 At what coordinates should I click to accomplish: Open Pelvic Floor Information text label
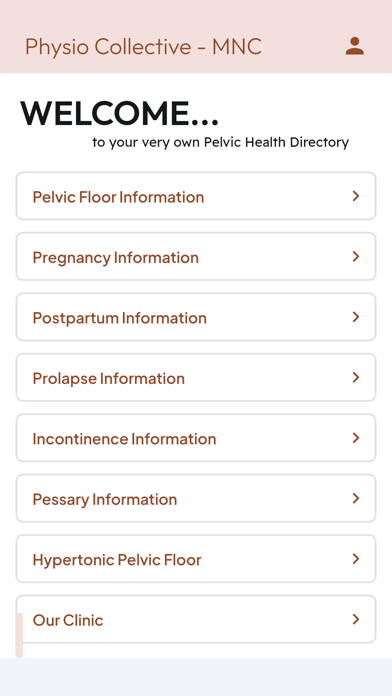coord(119,197)
